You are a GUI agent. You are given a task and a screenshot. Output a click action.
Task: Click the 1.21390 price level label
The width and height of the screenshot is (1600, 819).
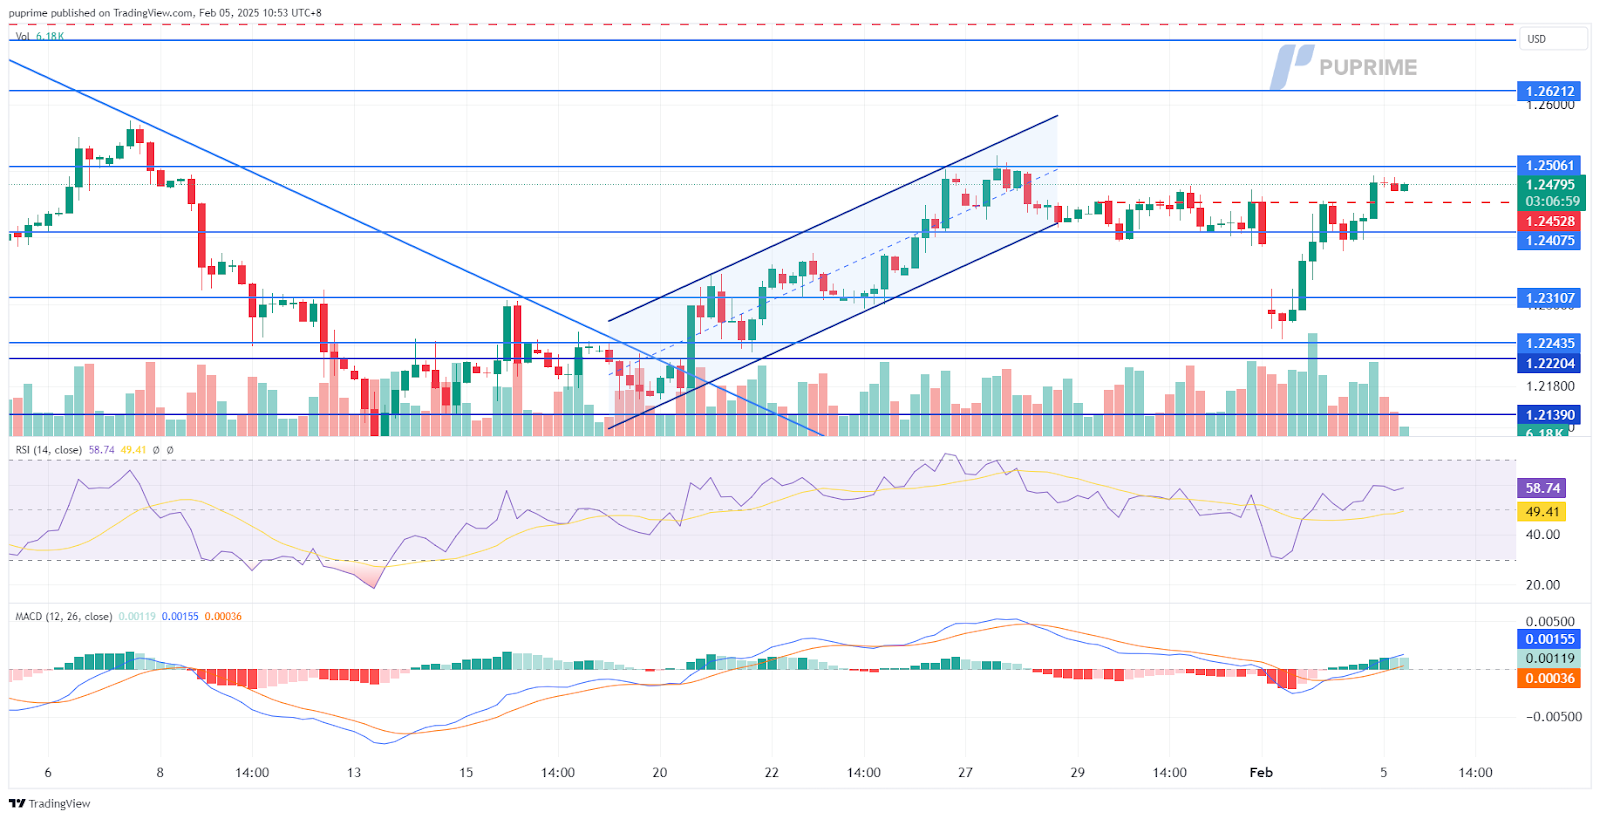1549,415
